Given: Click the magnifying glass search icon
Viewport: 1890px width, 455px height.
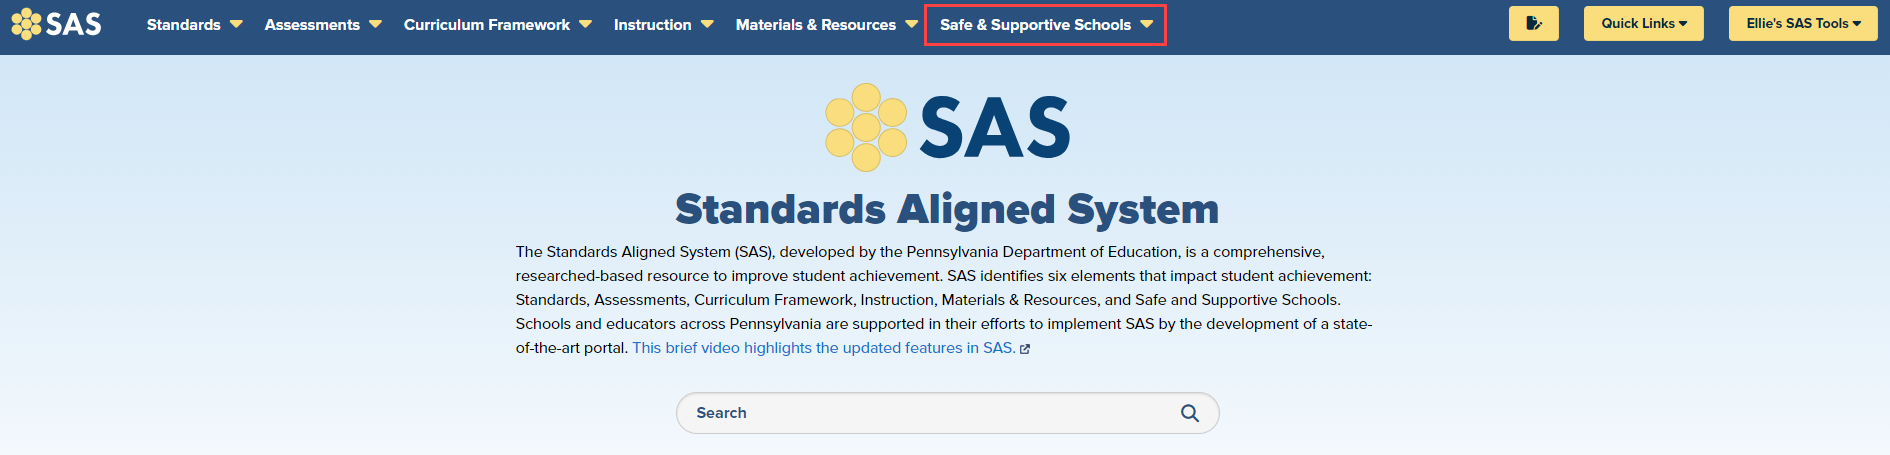Looking at the screenshot, I should tap(1189, 413).
